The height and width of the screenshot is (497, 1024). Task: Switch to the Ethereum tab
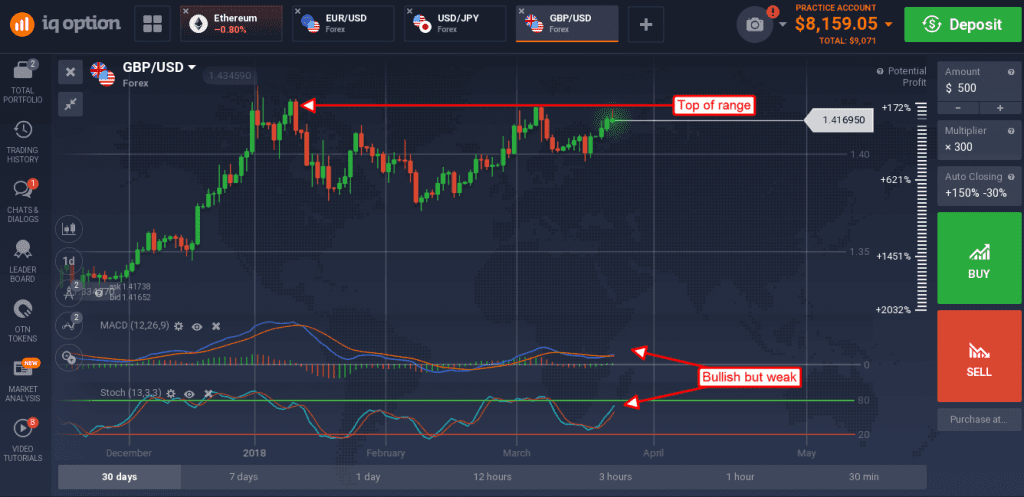[232, 24]
